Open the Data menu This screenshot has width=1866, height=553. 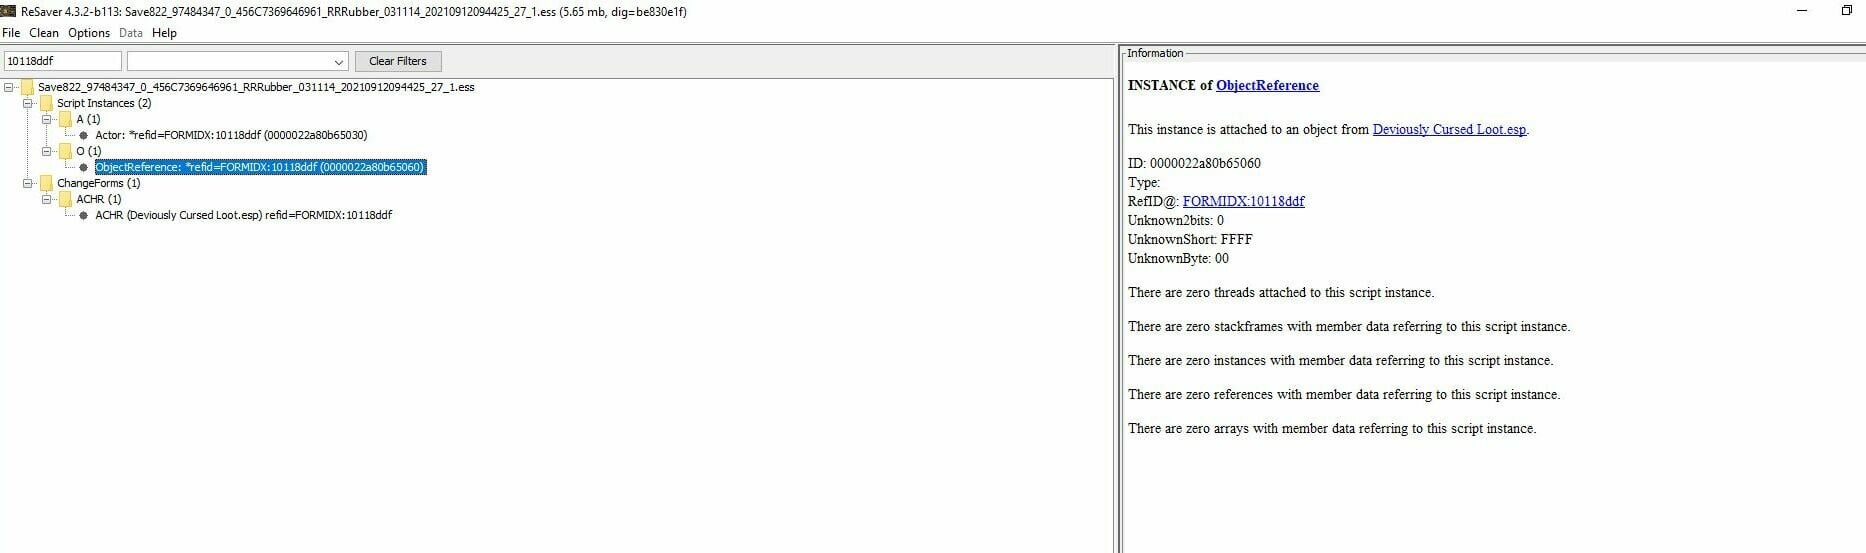[x=131, y=33]
